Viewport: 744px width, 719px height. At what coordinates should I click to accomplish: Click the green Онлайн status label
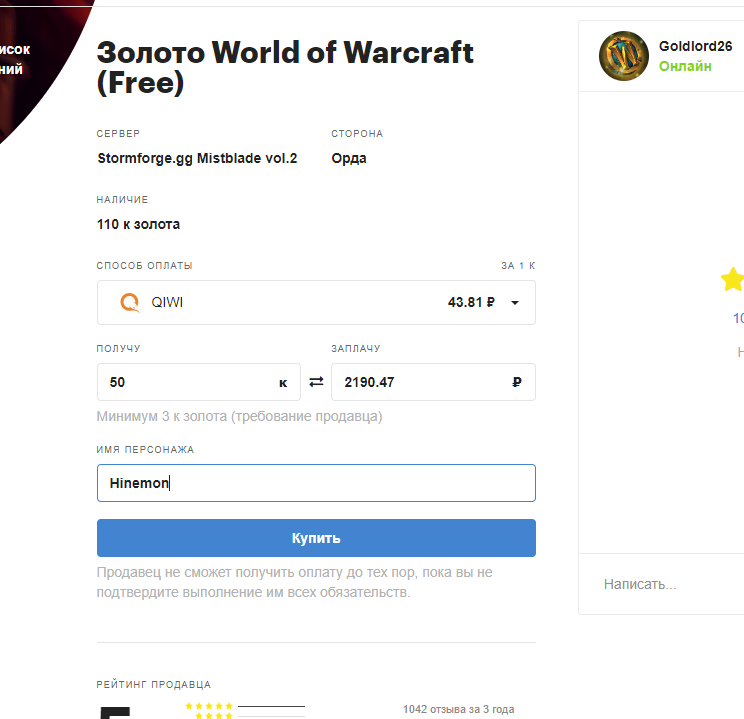[685, 66]
